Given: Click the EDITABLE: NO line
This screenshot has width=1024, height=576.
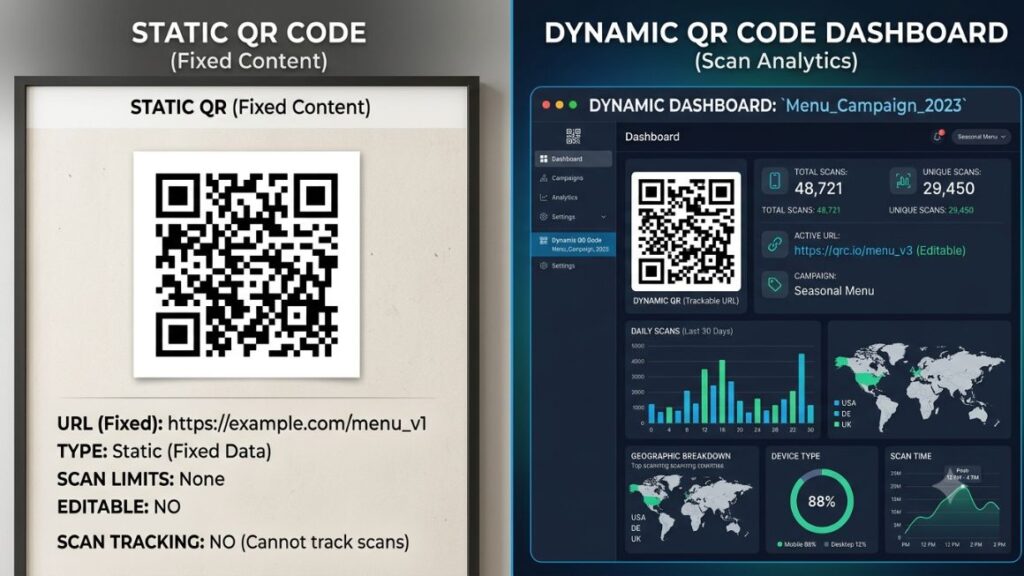Looking at the screenshot, I should (x=119, y=507).
